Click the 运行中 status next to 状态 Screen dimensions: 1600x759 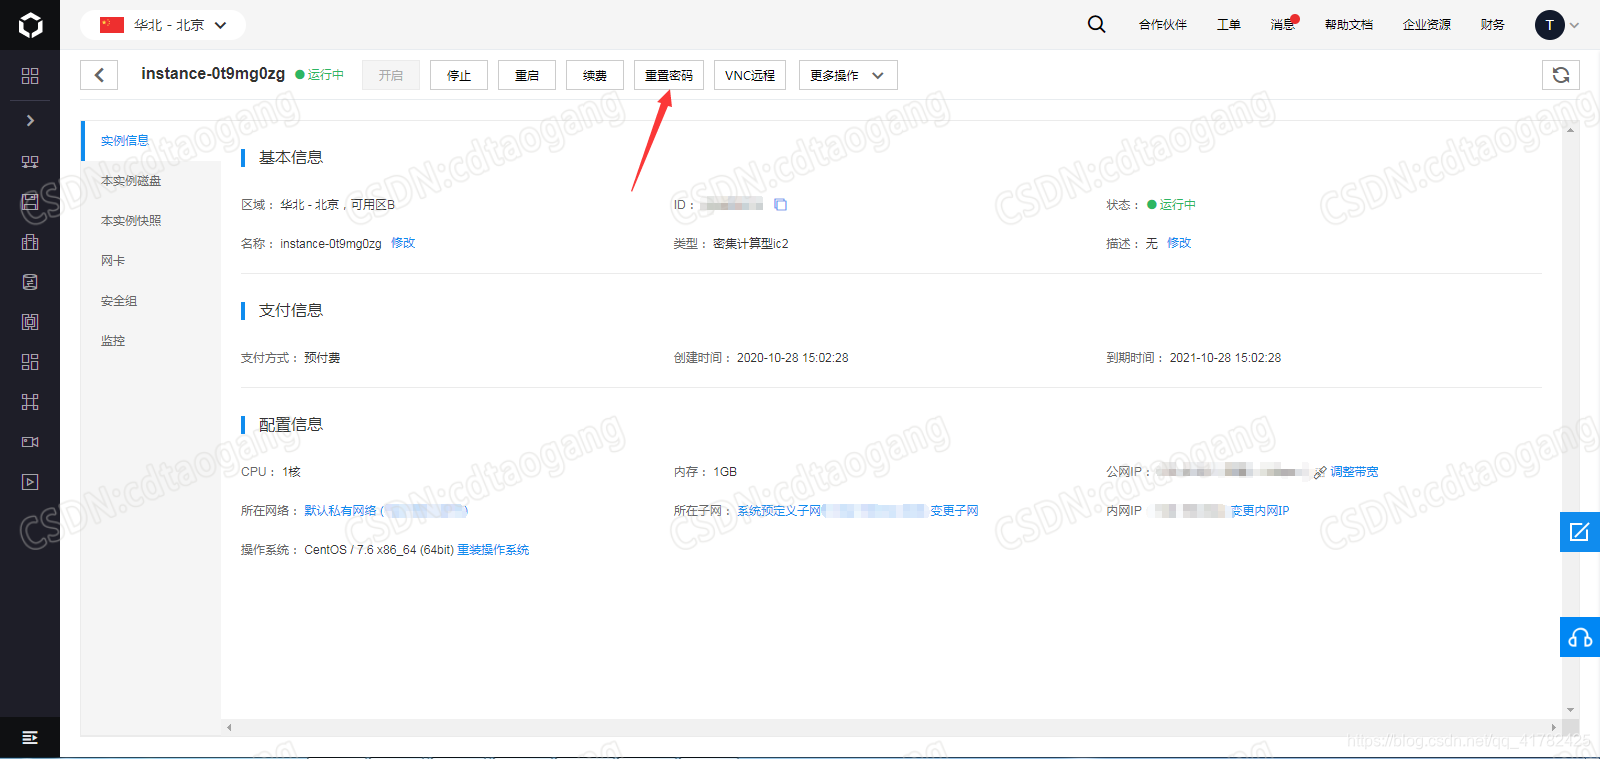pyautogui.click(x=1171, y=205)
